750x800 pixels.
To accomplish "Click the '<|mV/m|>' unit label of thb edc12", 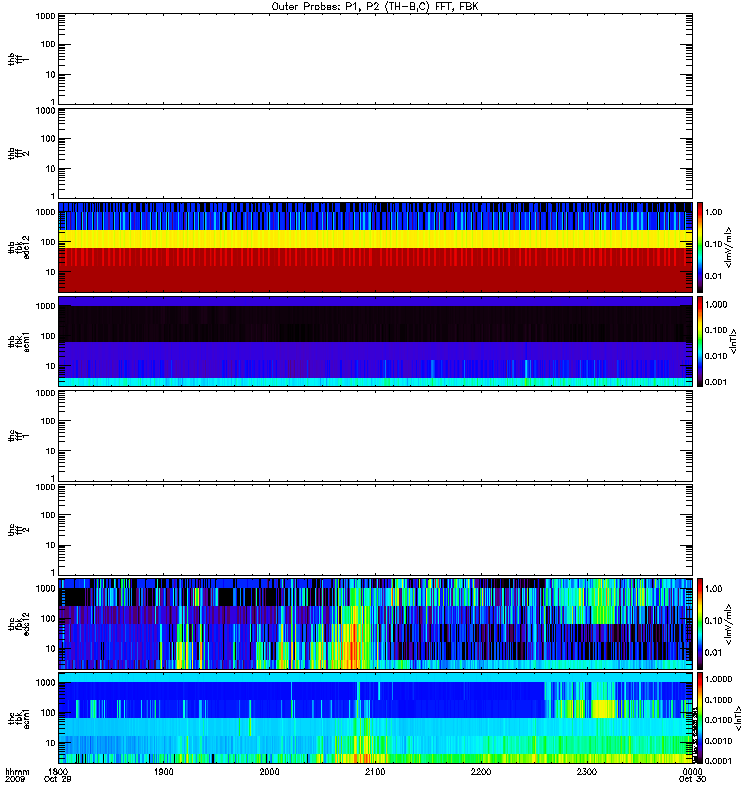I will pyautogui.click(x=729, y=247).
